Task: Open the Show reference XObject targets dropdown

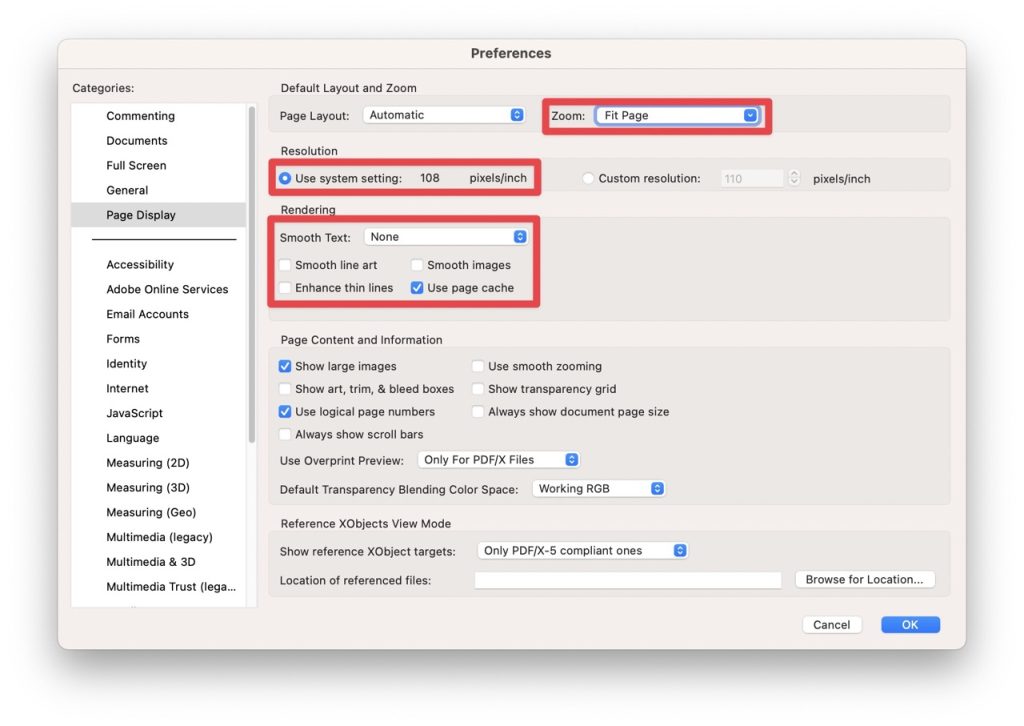Action: tap(582, 550)
